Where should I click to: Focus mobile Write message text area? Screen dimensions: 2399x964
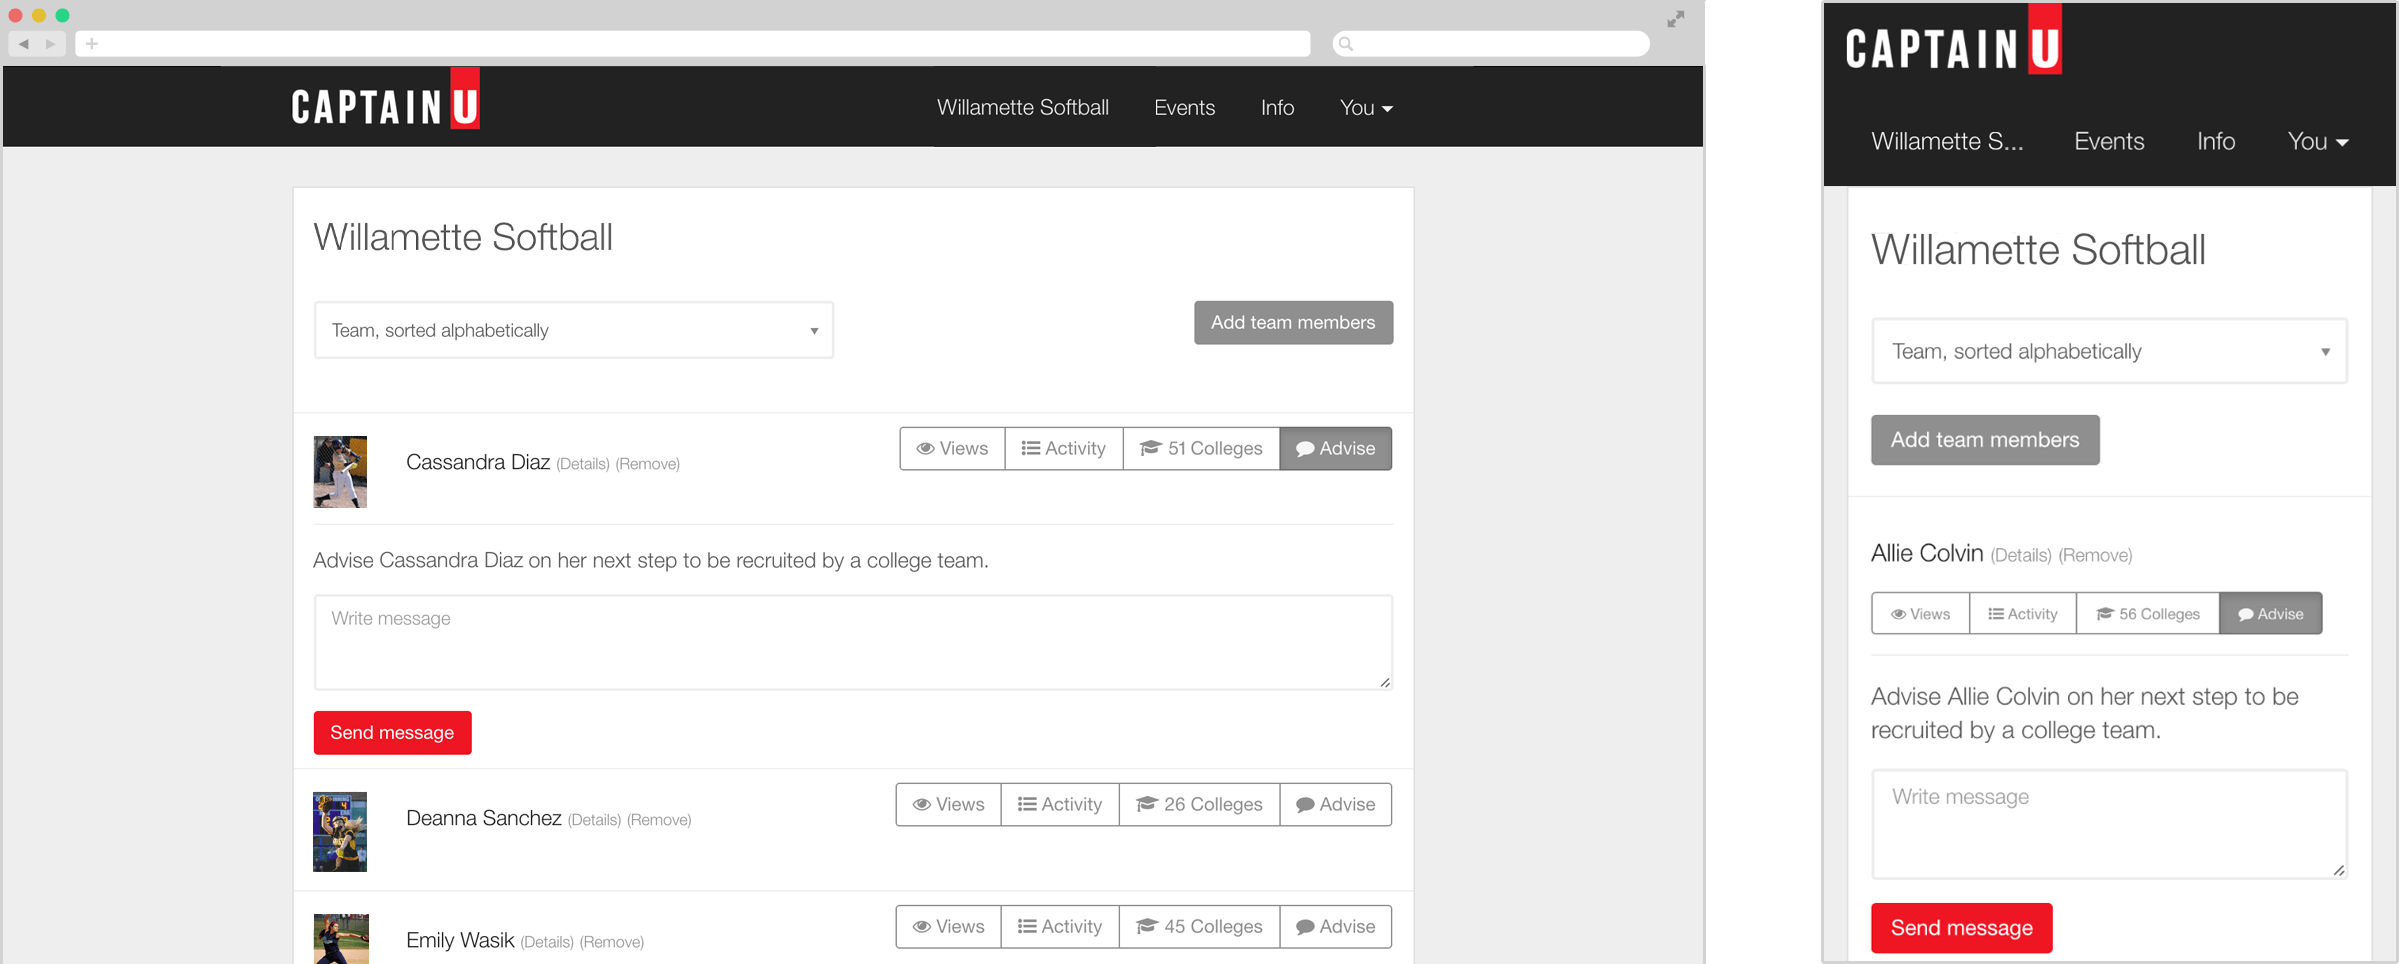pos(2109,824)
